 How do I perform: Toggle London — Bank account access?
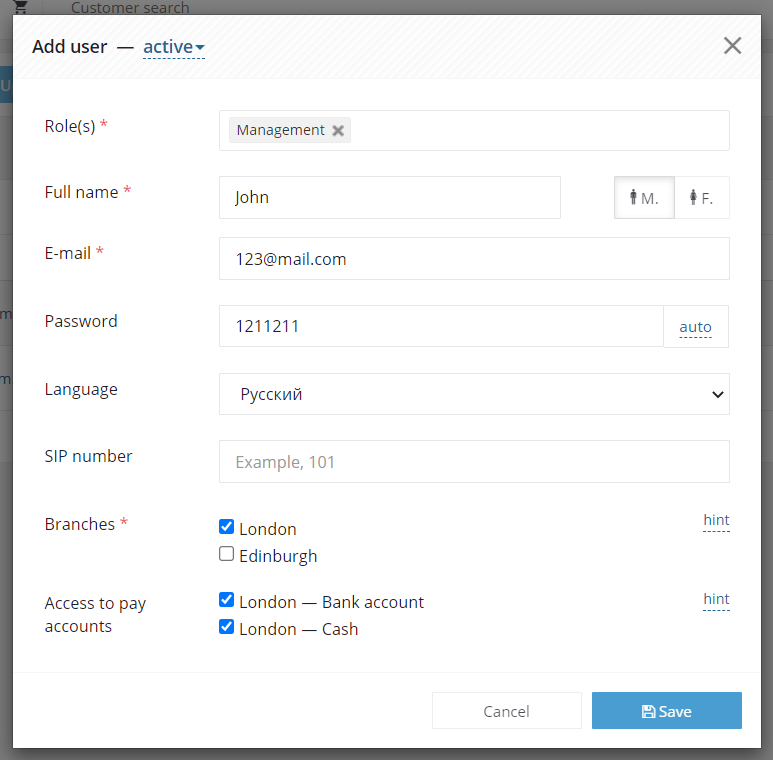(226, 599)
